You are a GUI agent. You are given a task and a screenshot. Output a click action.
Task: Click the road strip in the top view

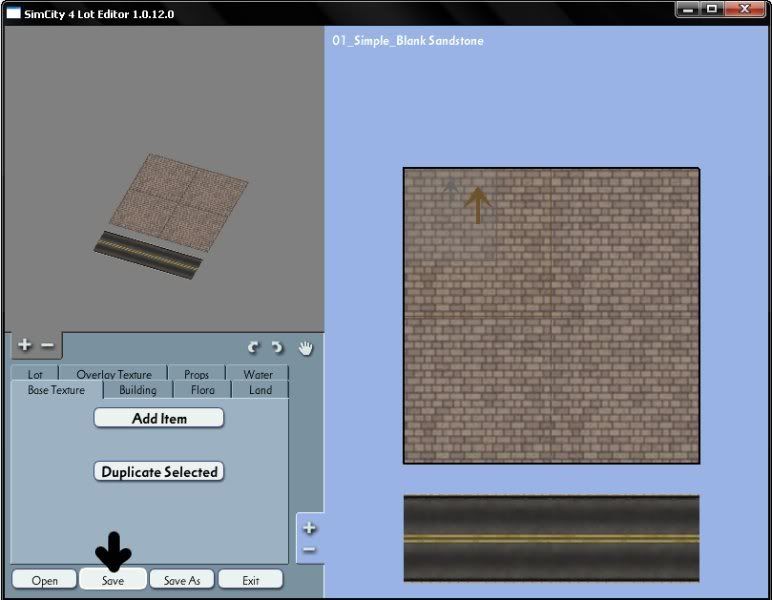551,538
